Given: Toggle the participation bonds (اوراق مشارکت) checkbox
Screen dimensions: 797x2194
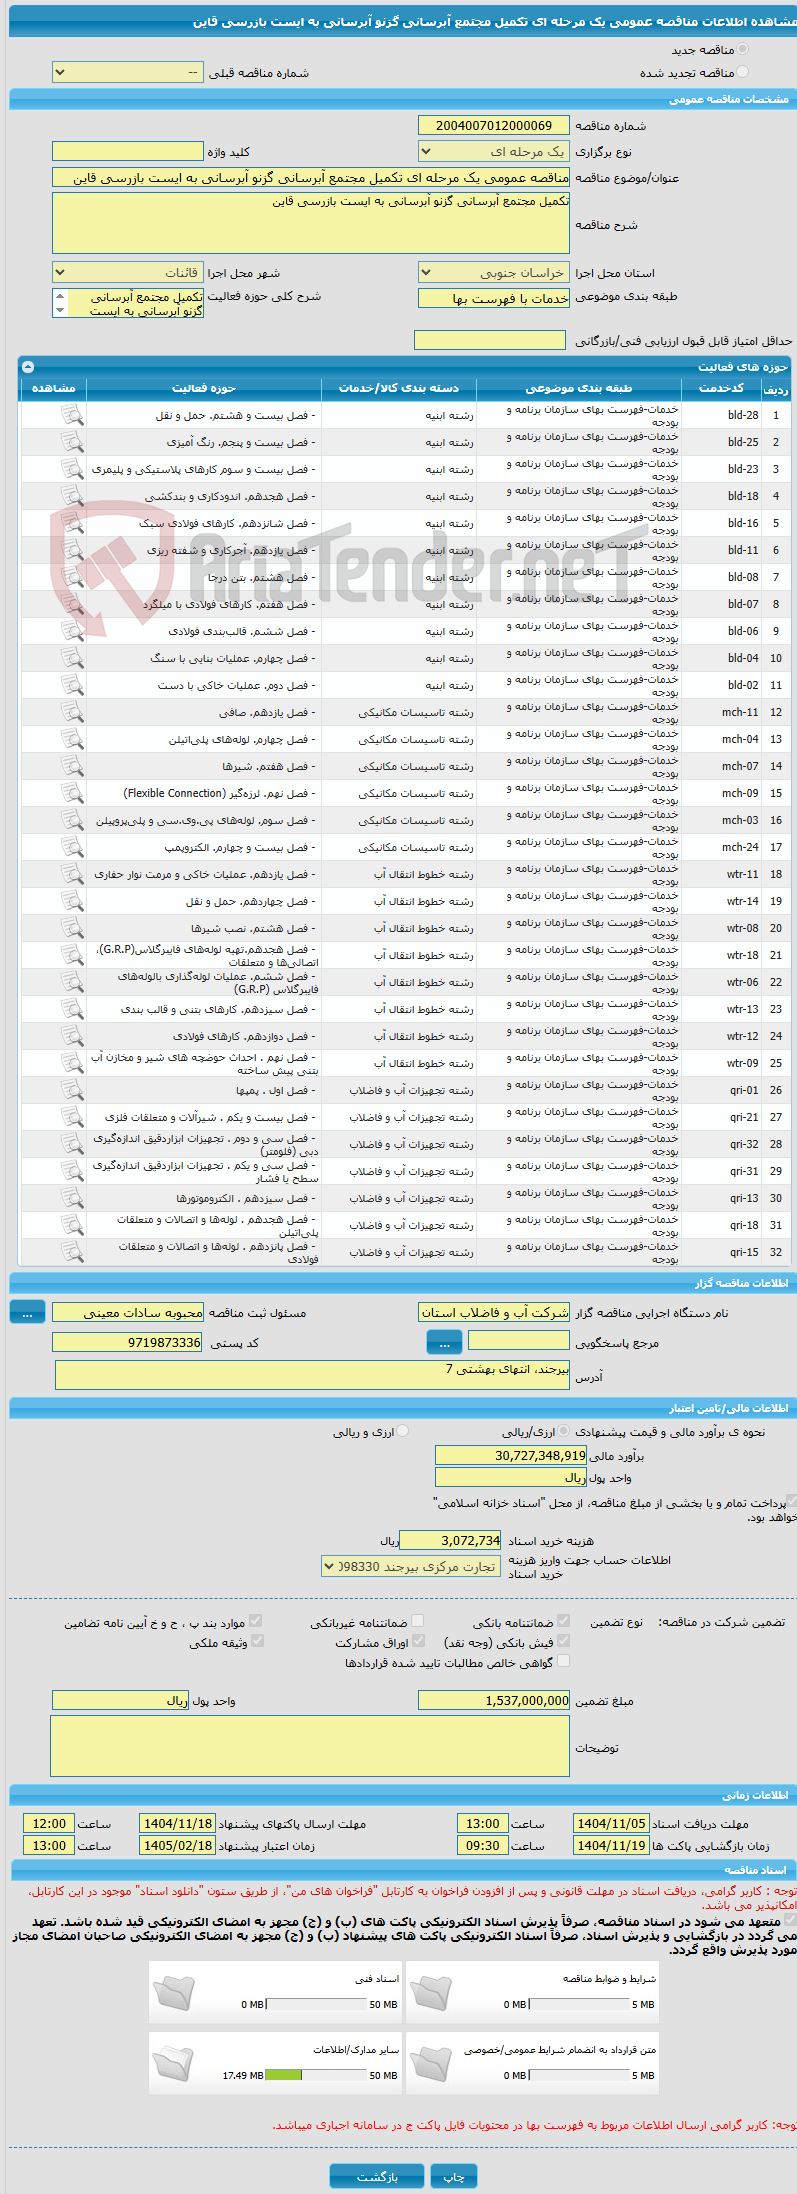Looking at the screenshot, I should click(x=418, y=1641).
